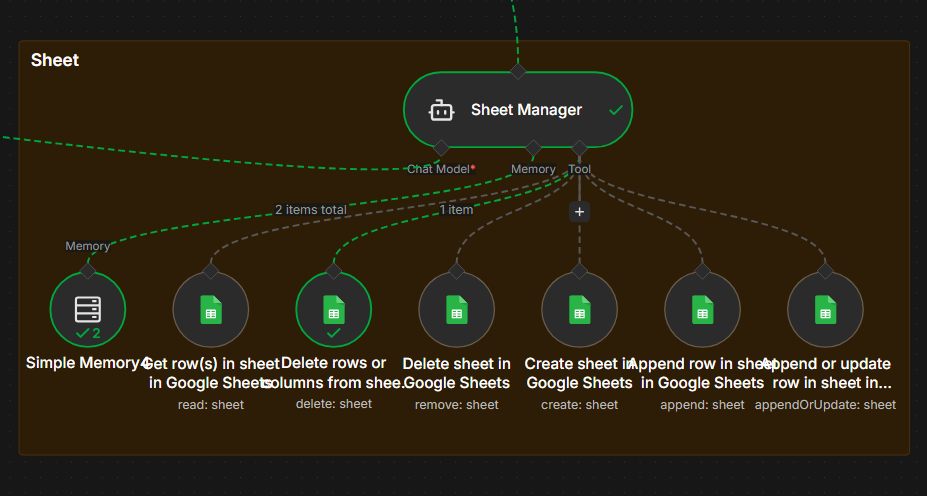This screenshot has height=496, width=927.
Task: Click the 'create: sheet' subtitle
Action: pos(579,405)
